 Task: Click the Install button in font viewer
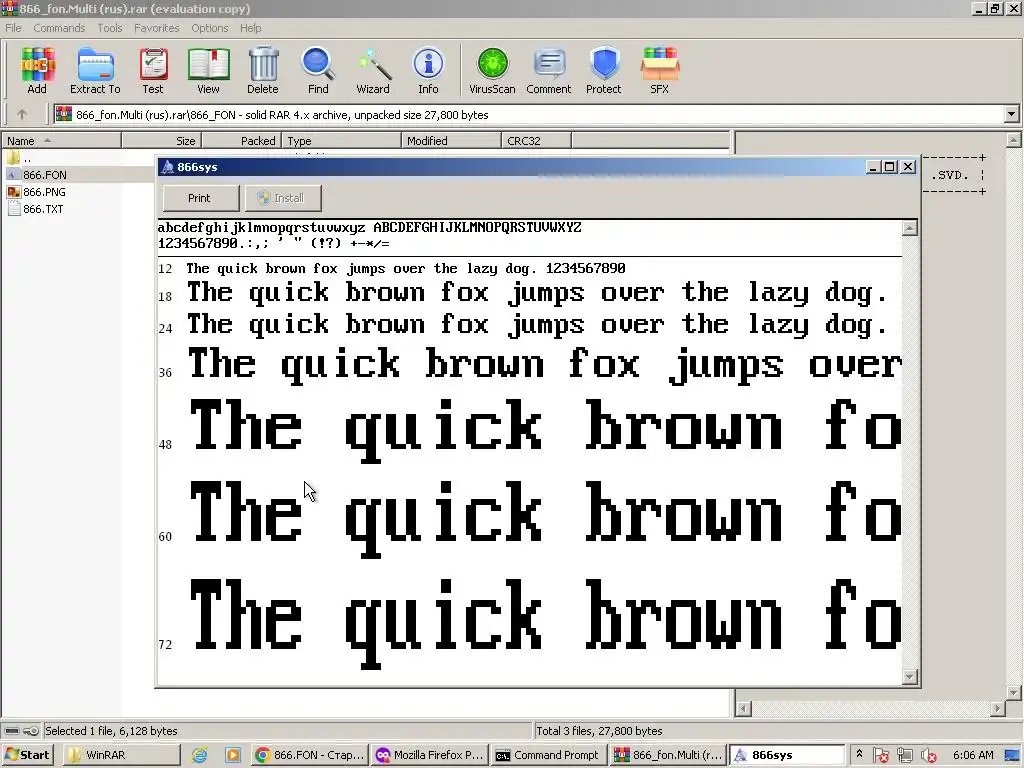click(283, 198)
